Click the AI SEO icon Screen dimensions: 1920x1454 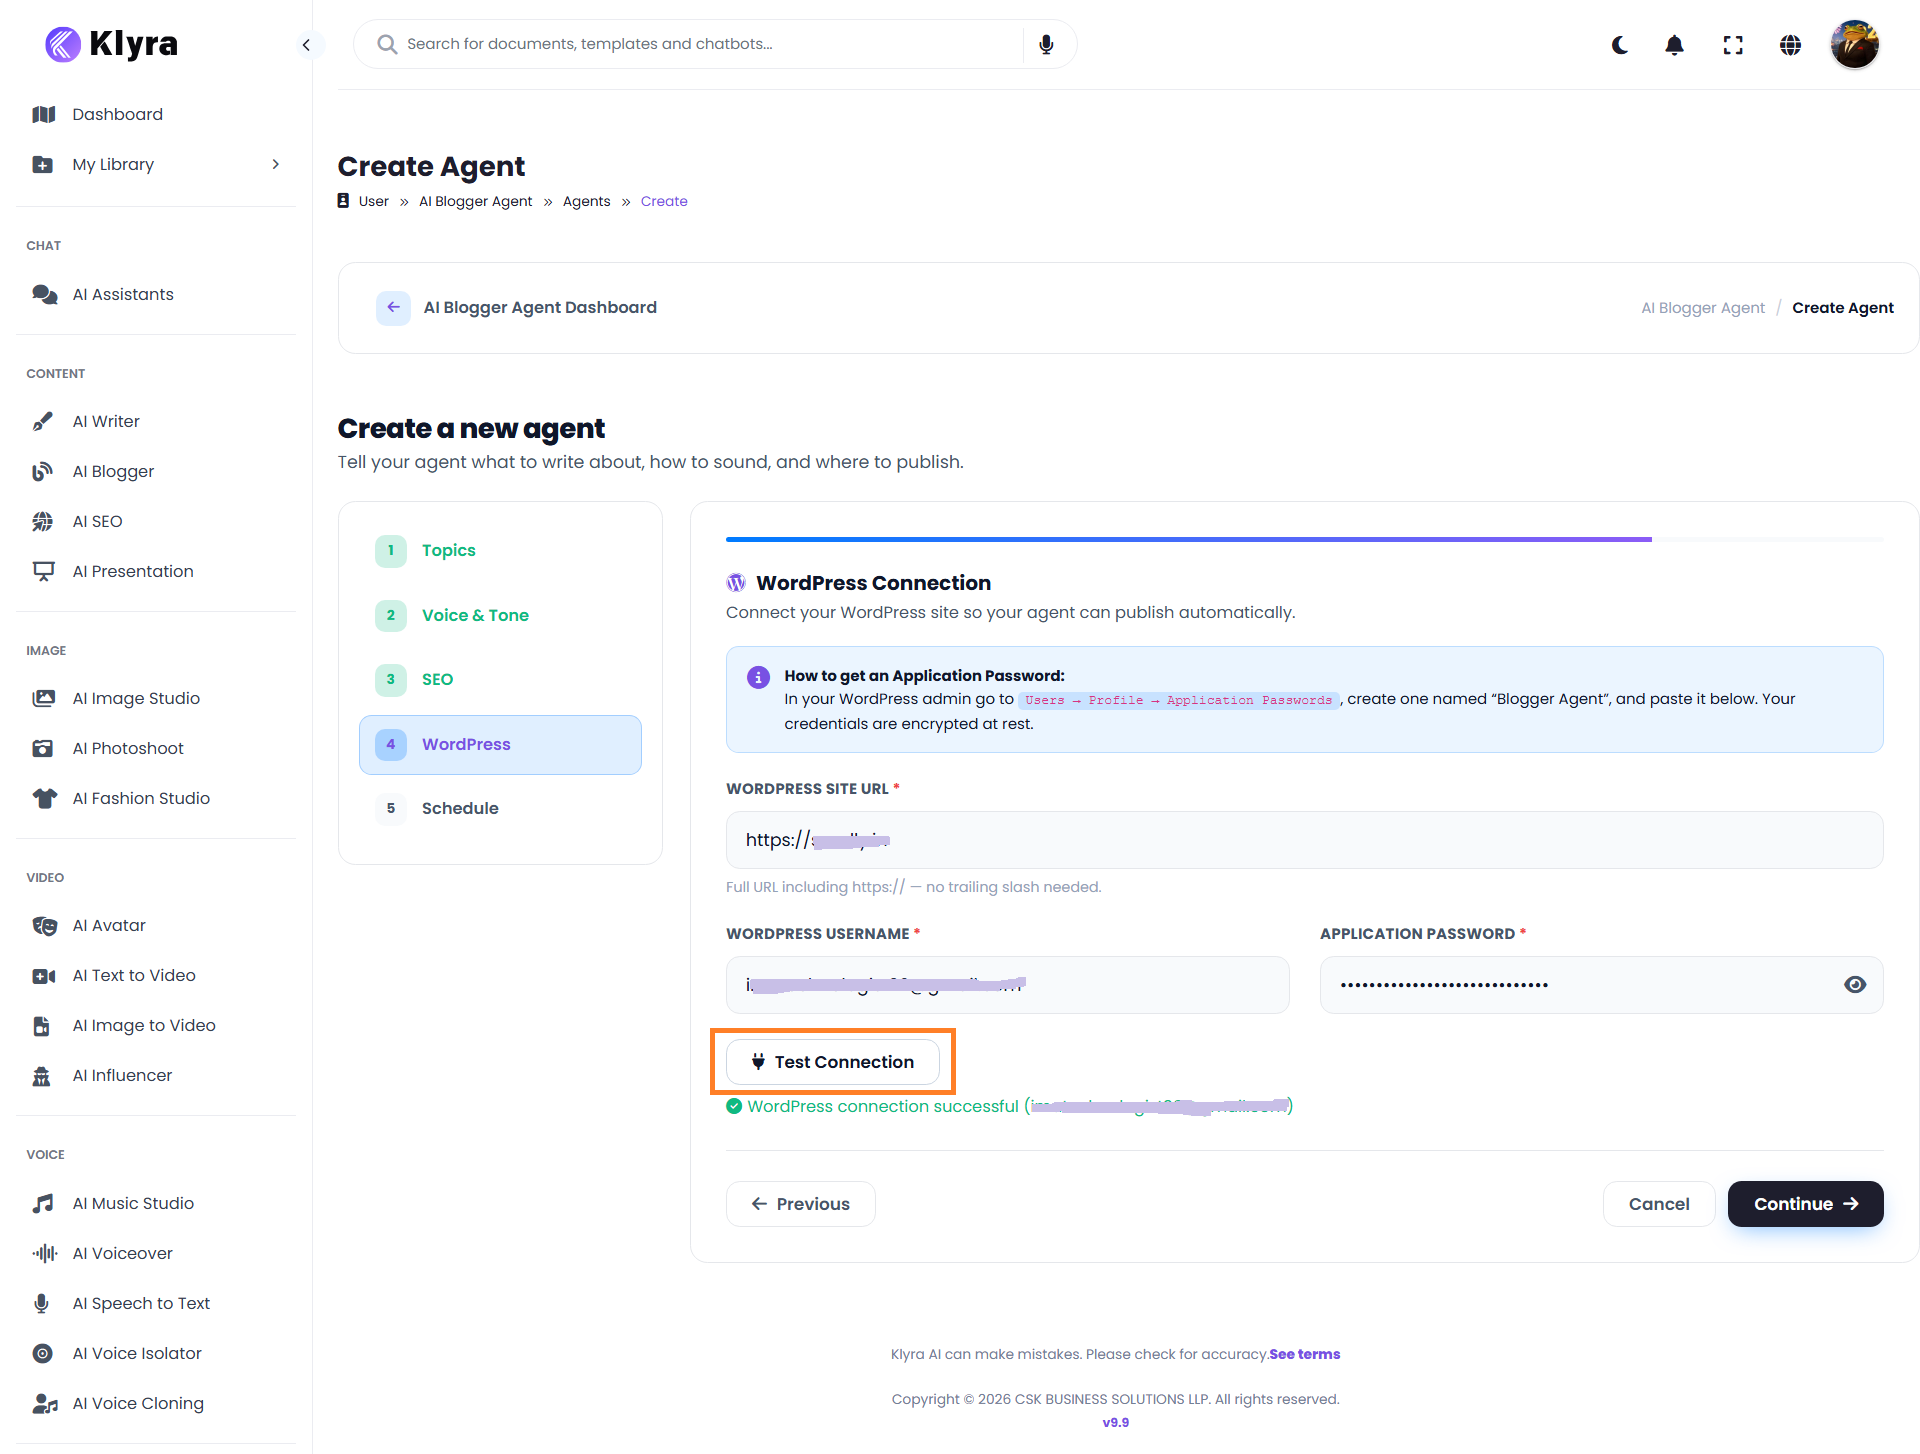[x=43, y=521]
